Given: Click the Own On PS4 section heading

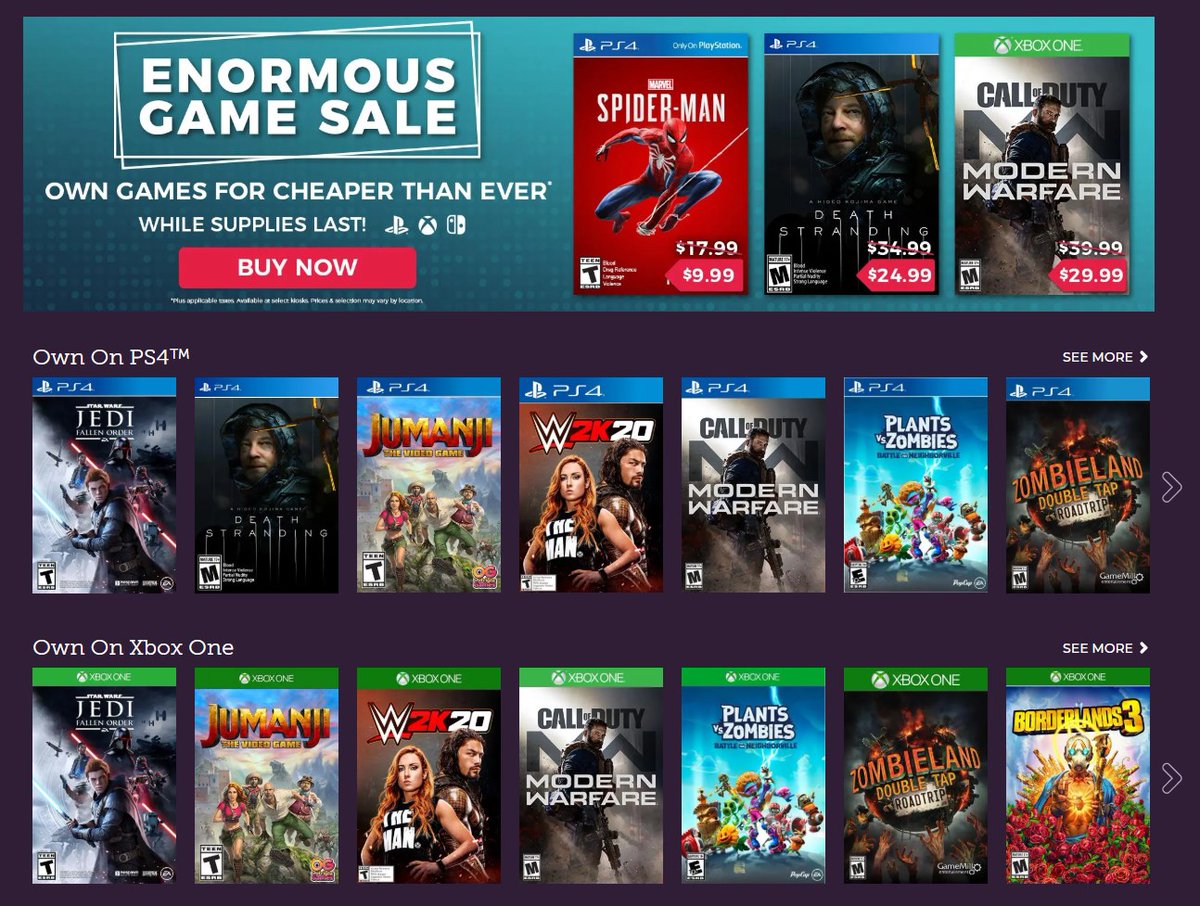Looking at the screenshot, I should pos(111,356).
